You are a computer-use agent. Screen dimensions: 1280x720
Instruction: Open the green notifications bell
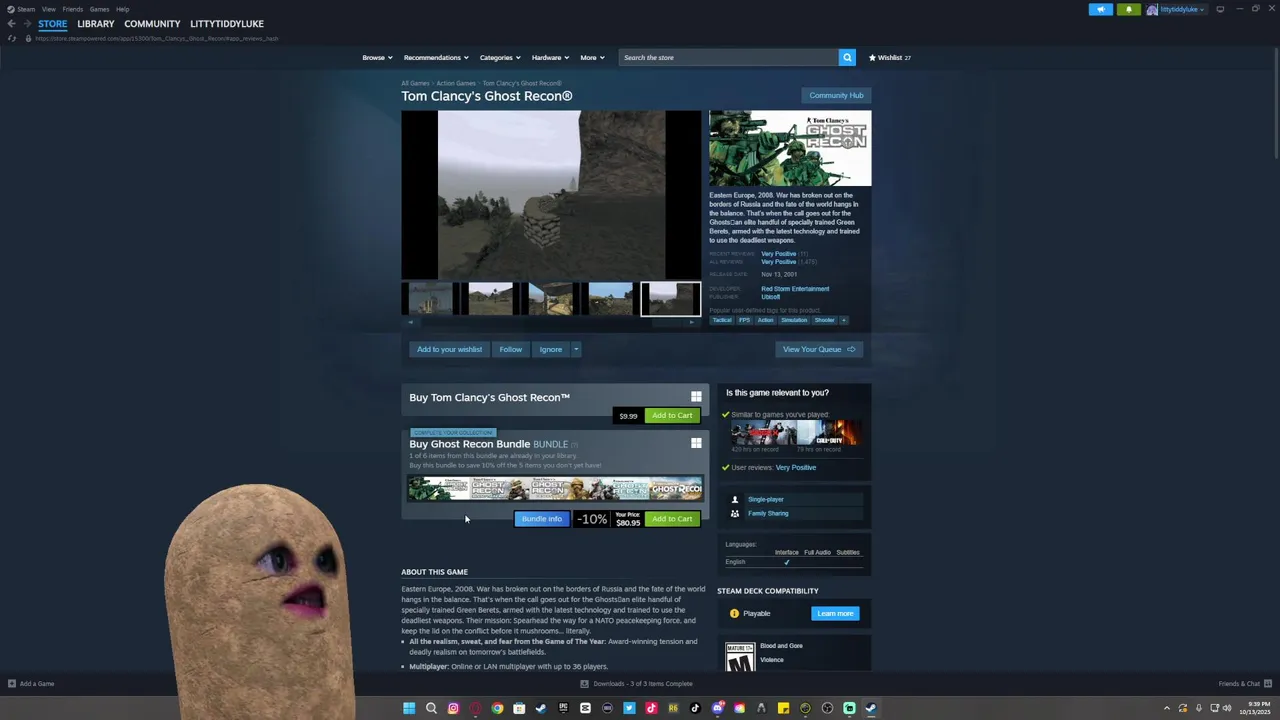point(1128,9)
